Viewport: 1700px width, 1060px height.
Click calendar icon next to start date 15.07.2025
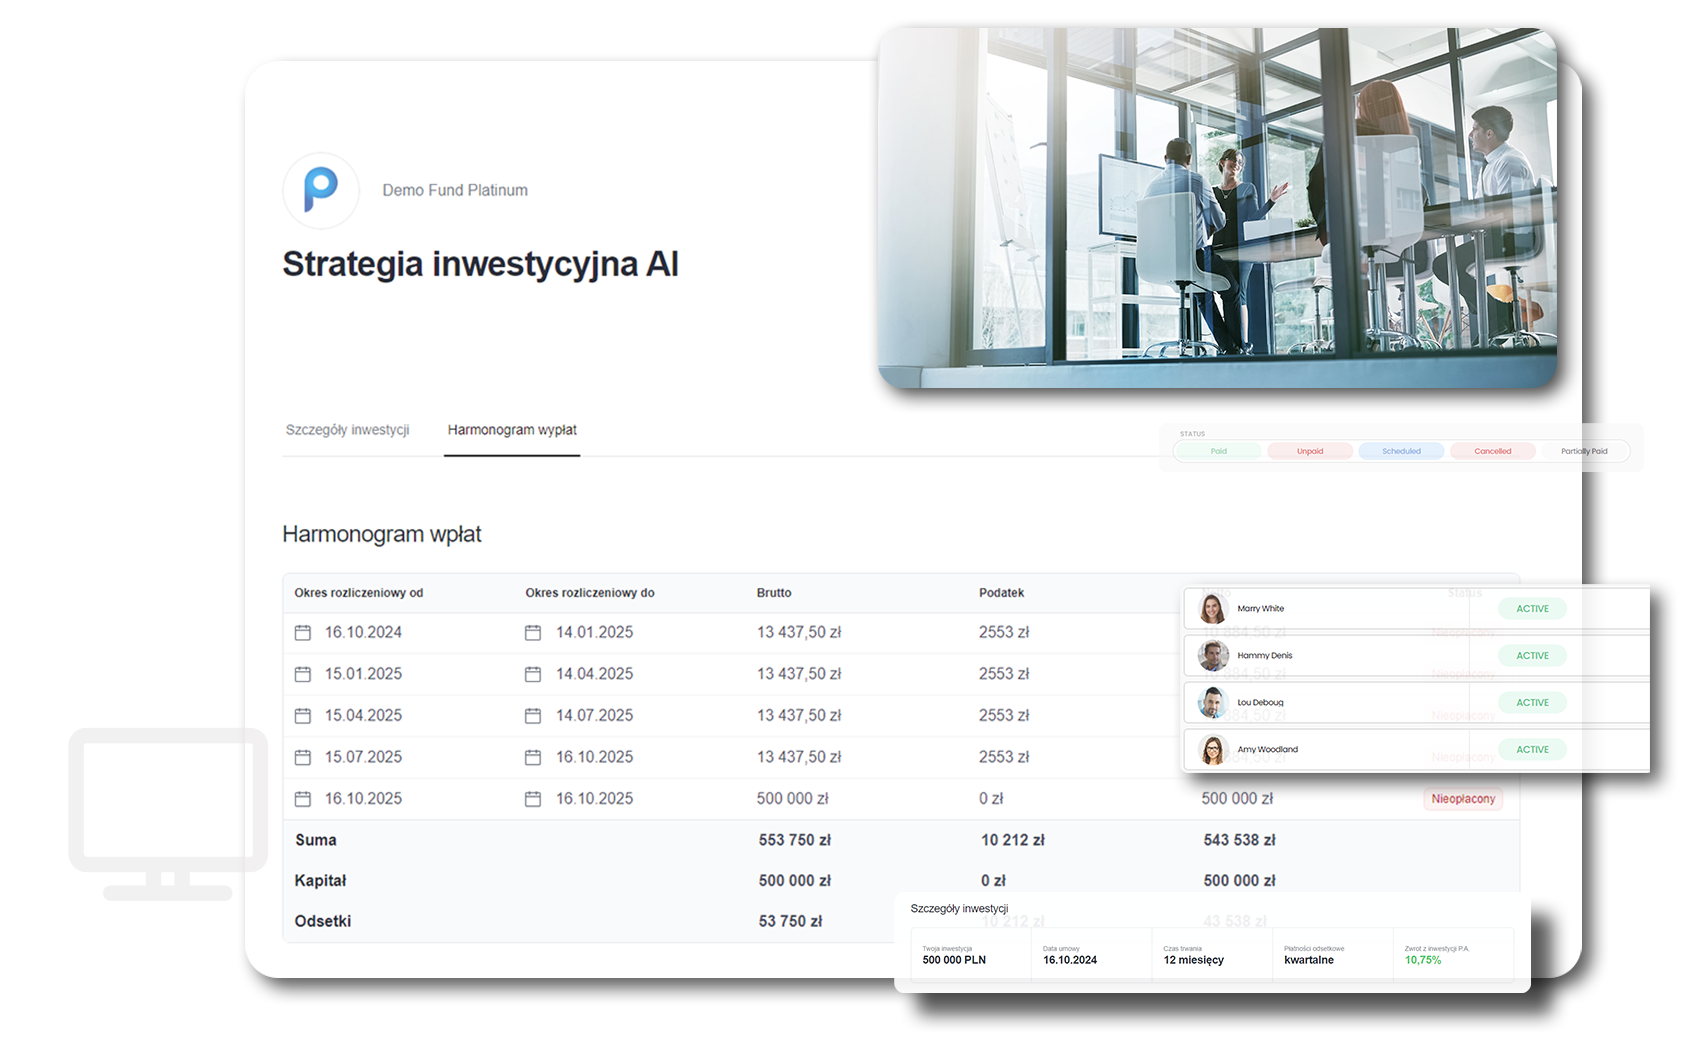point(303,757)
